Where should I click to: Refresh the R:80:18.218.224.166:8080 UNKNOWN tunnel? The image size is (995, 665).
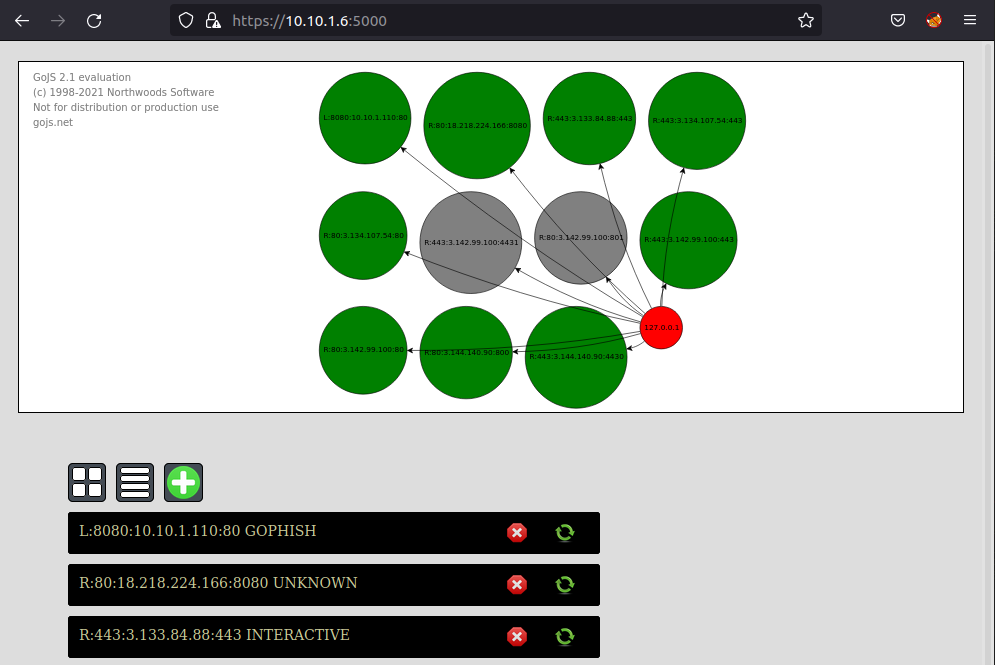click(565, 584)
